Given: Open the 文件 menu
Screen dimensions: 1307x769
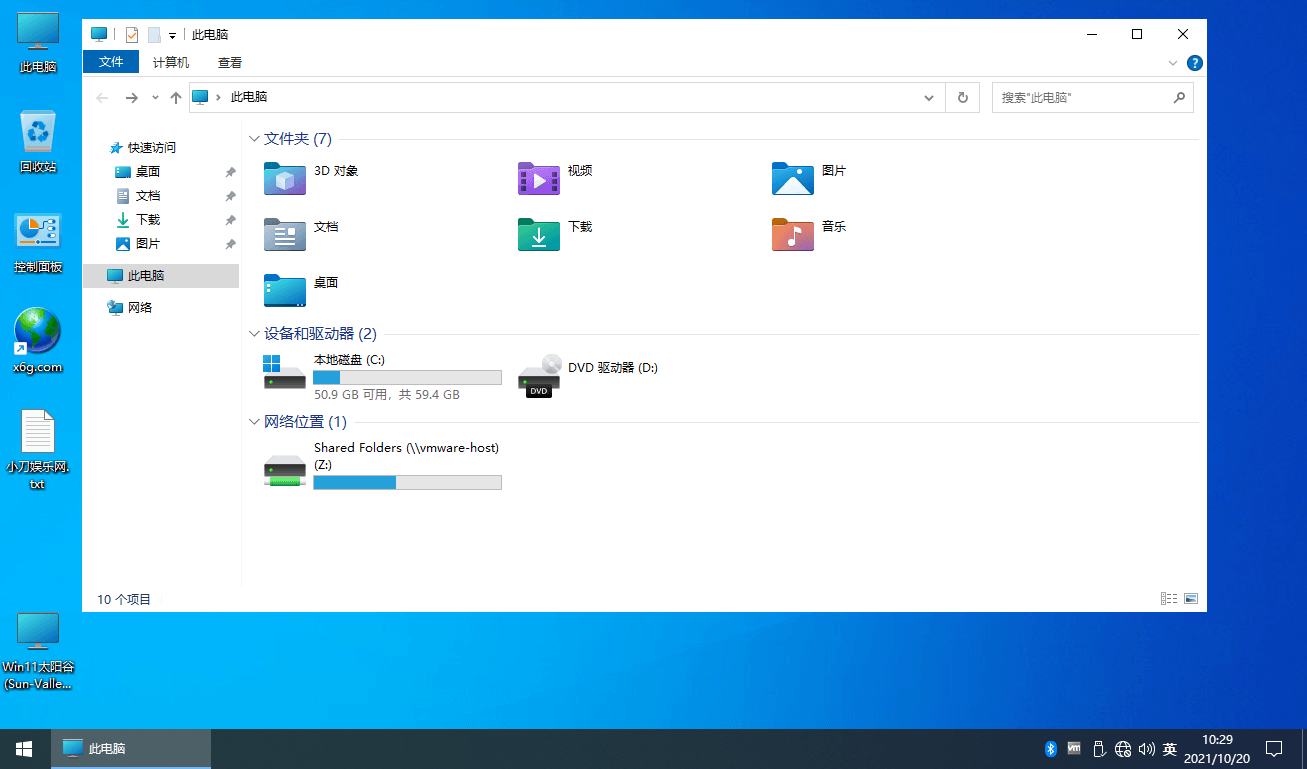Looking at the screenshot, I should (x=110, y=61).
